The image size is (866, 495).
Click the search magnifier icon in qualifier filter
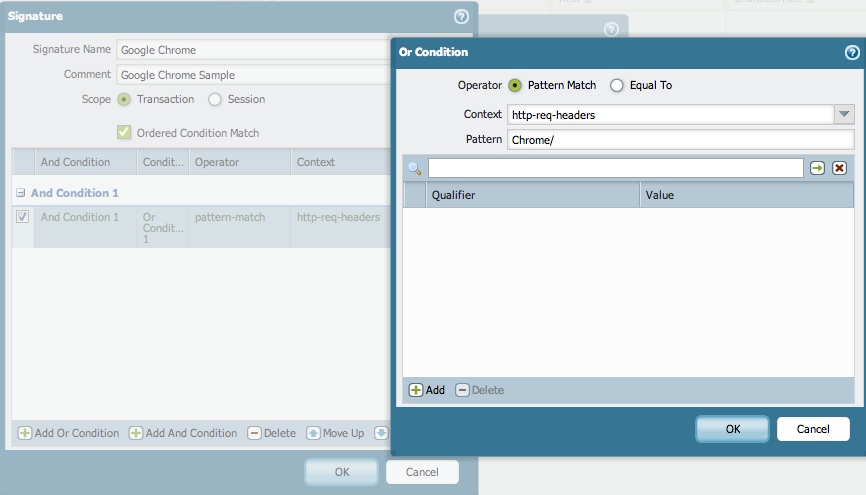(415, 168)
